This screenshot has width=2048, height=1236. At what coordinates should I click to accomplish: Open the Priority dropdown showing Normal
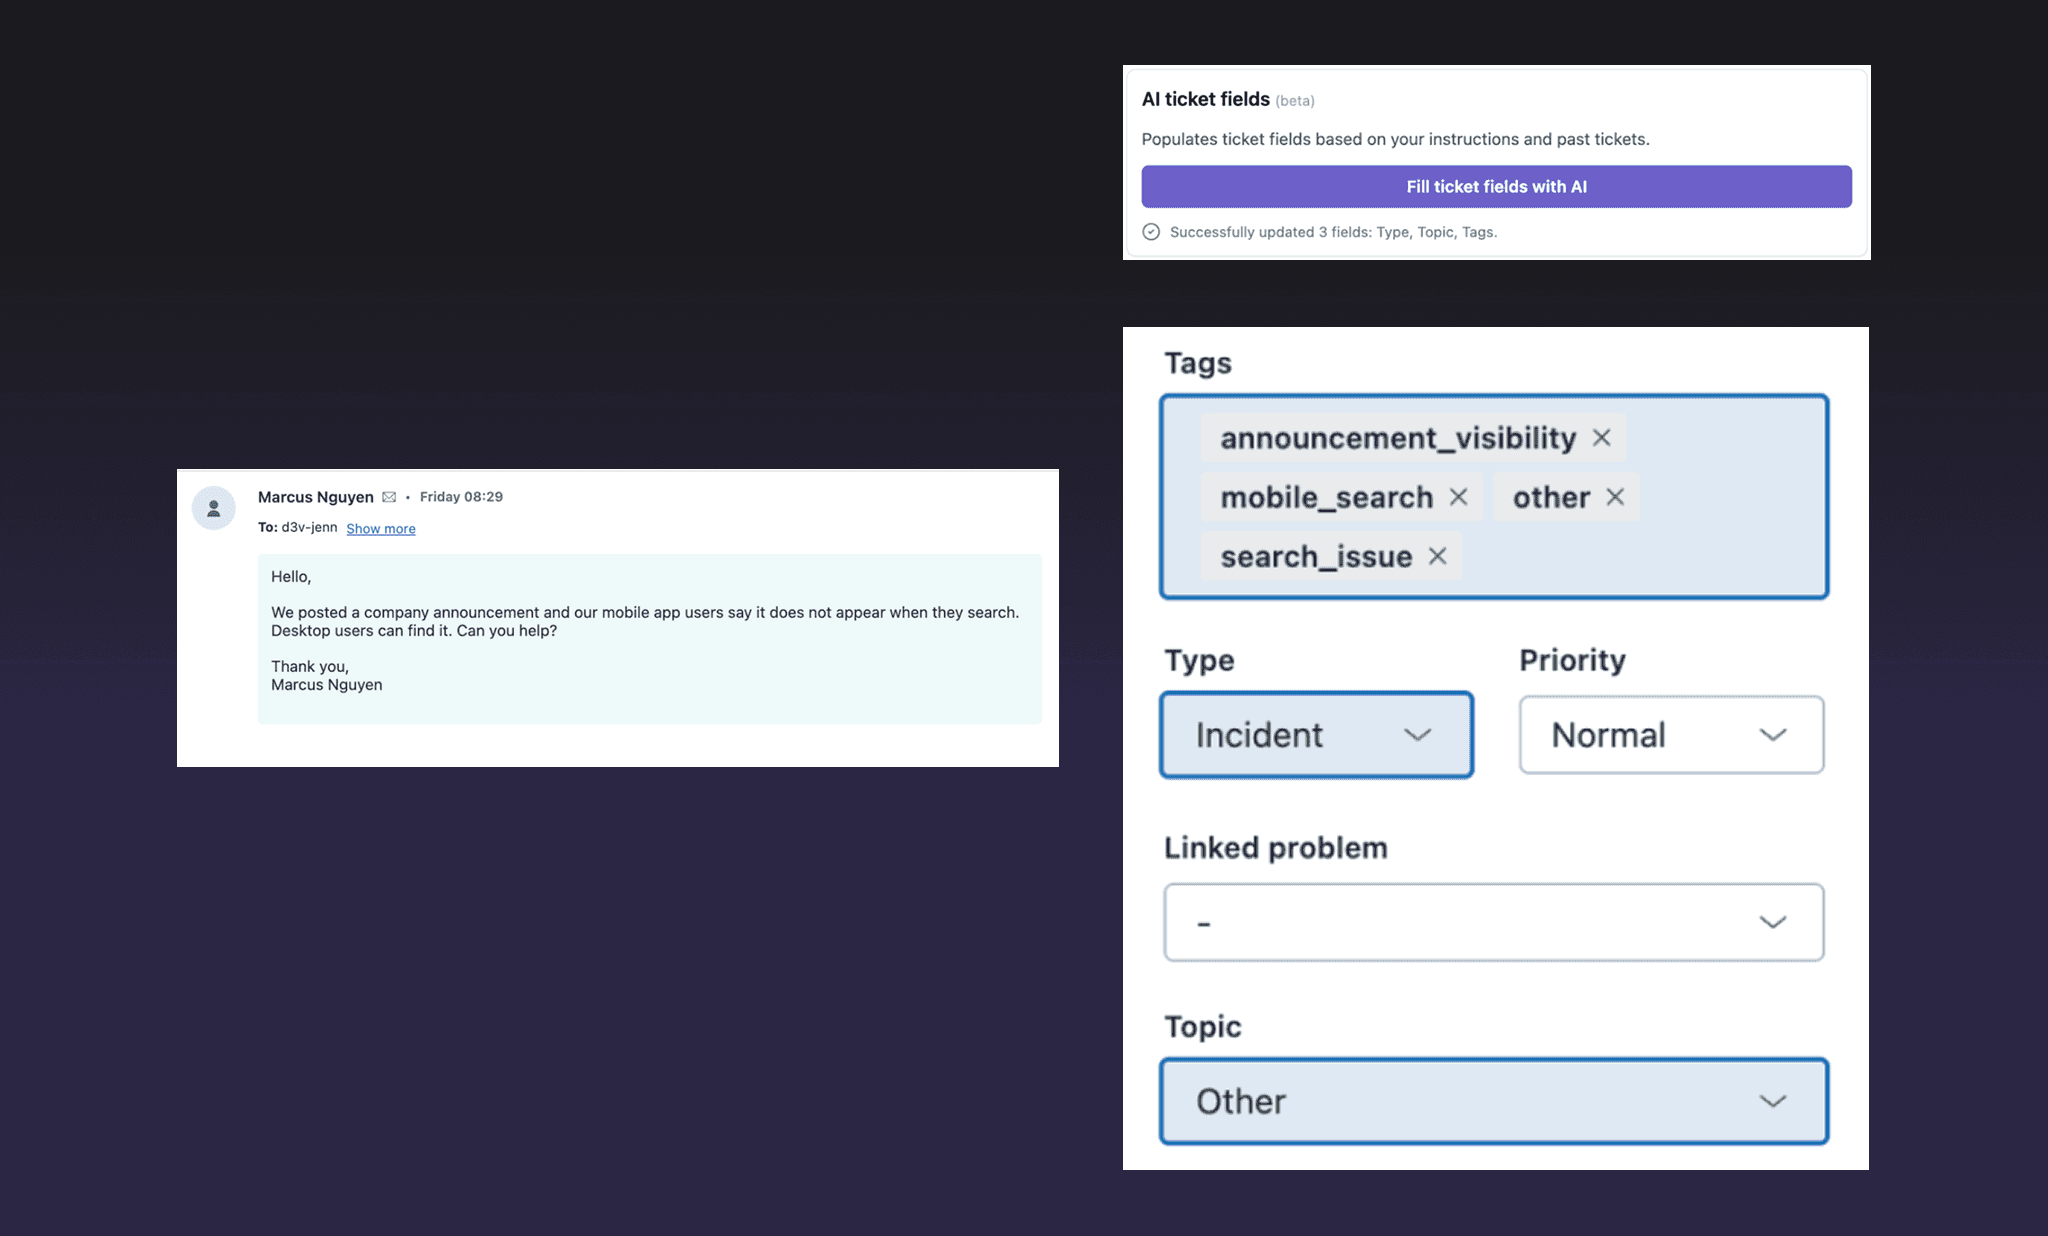1670,735
